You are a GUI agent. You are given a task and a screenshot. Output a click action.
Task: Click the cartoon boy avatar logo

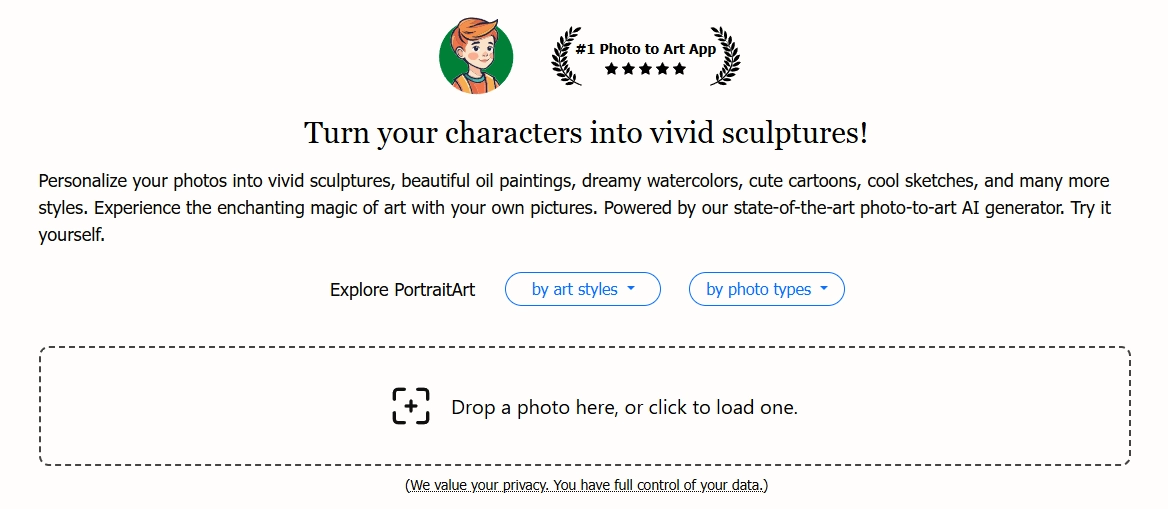476,57
